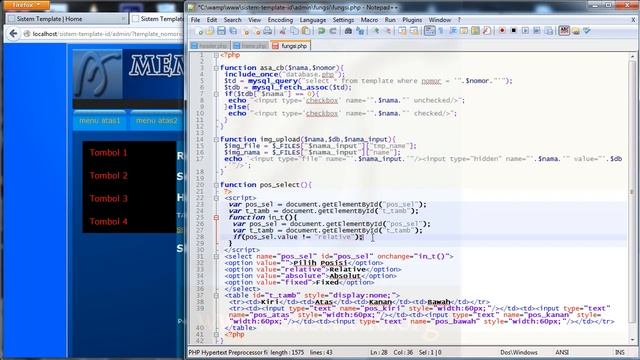The height and width of the screenshot is (360, 640).
Task: Click the Dos\Windows status entry
Action: [x=519, y=352]
